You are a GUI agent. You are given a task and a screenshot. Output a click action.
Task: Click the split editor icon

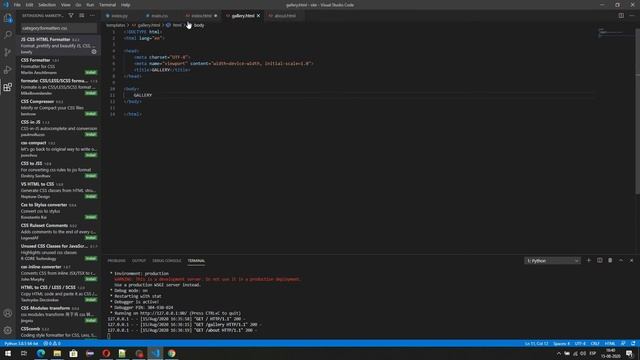(x=621, y=16)
